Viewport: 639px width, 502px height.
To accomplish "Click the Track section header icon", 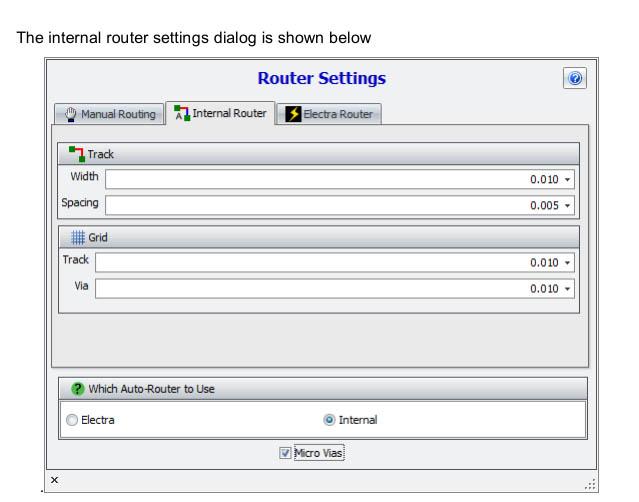I will coord(76,155).
